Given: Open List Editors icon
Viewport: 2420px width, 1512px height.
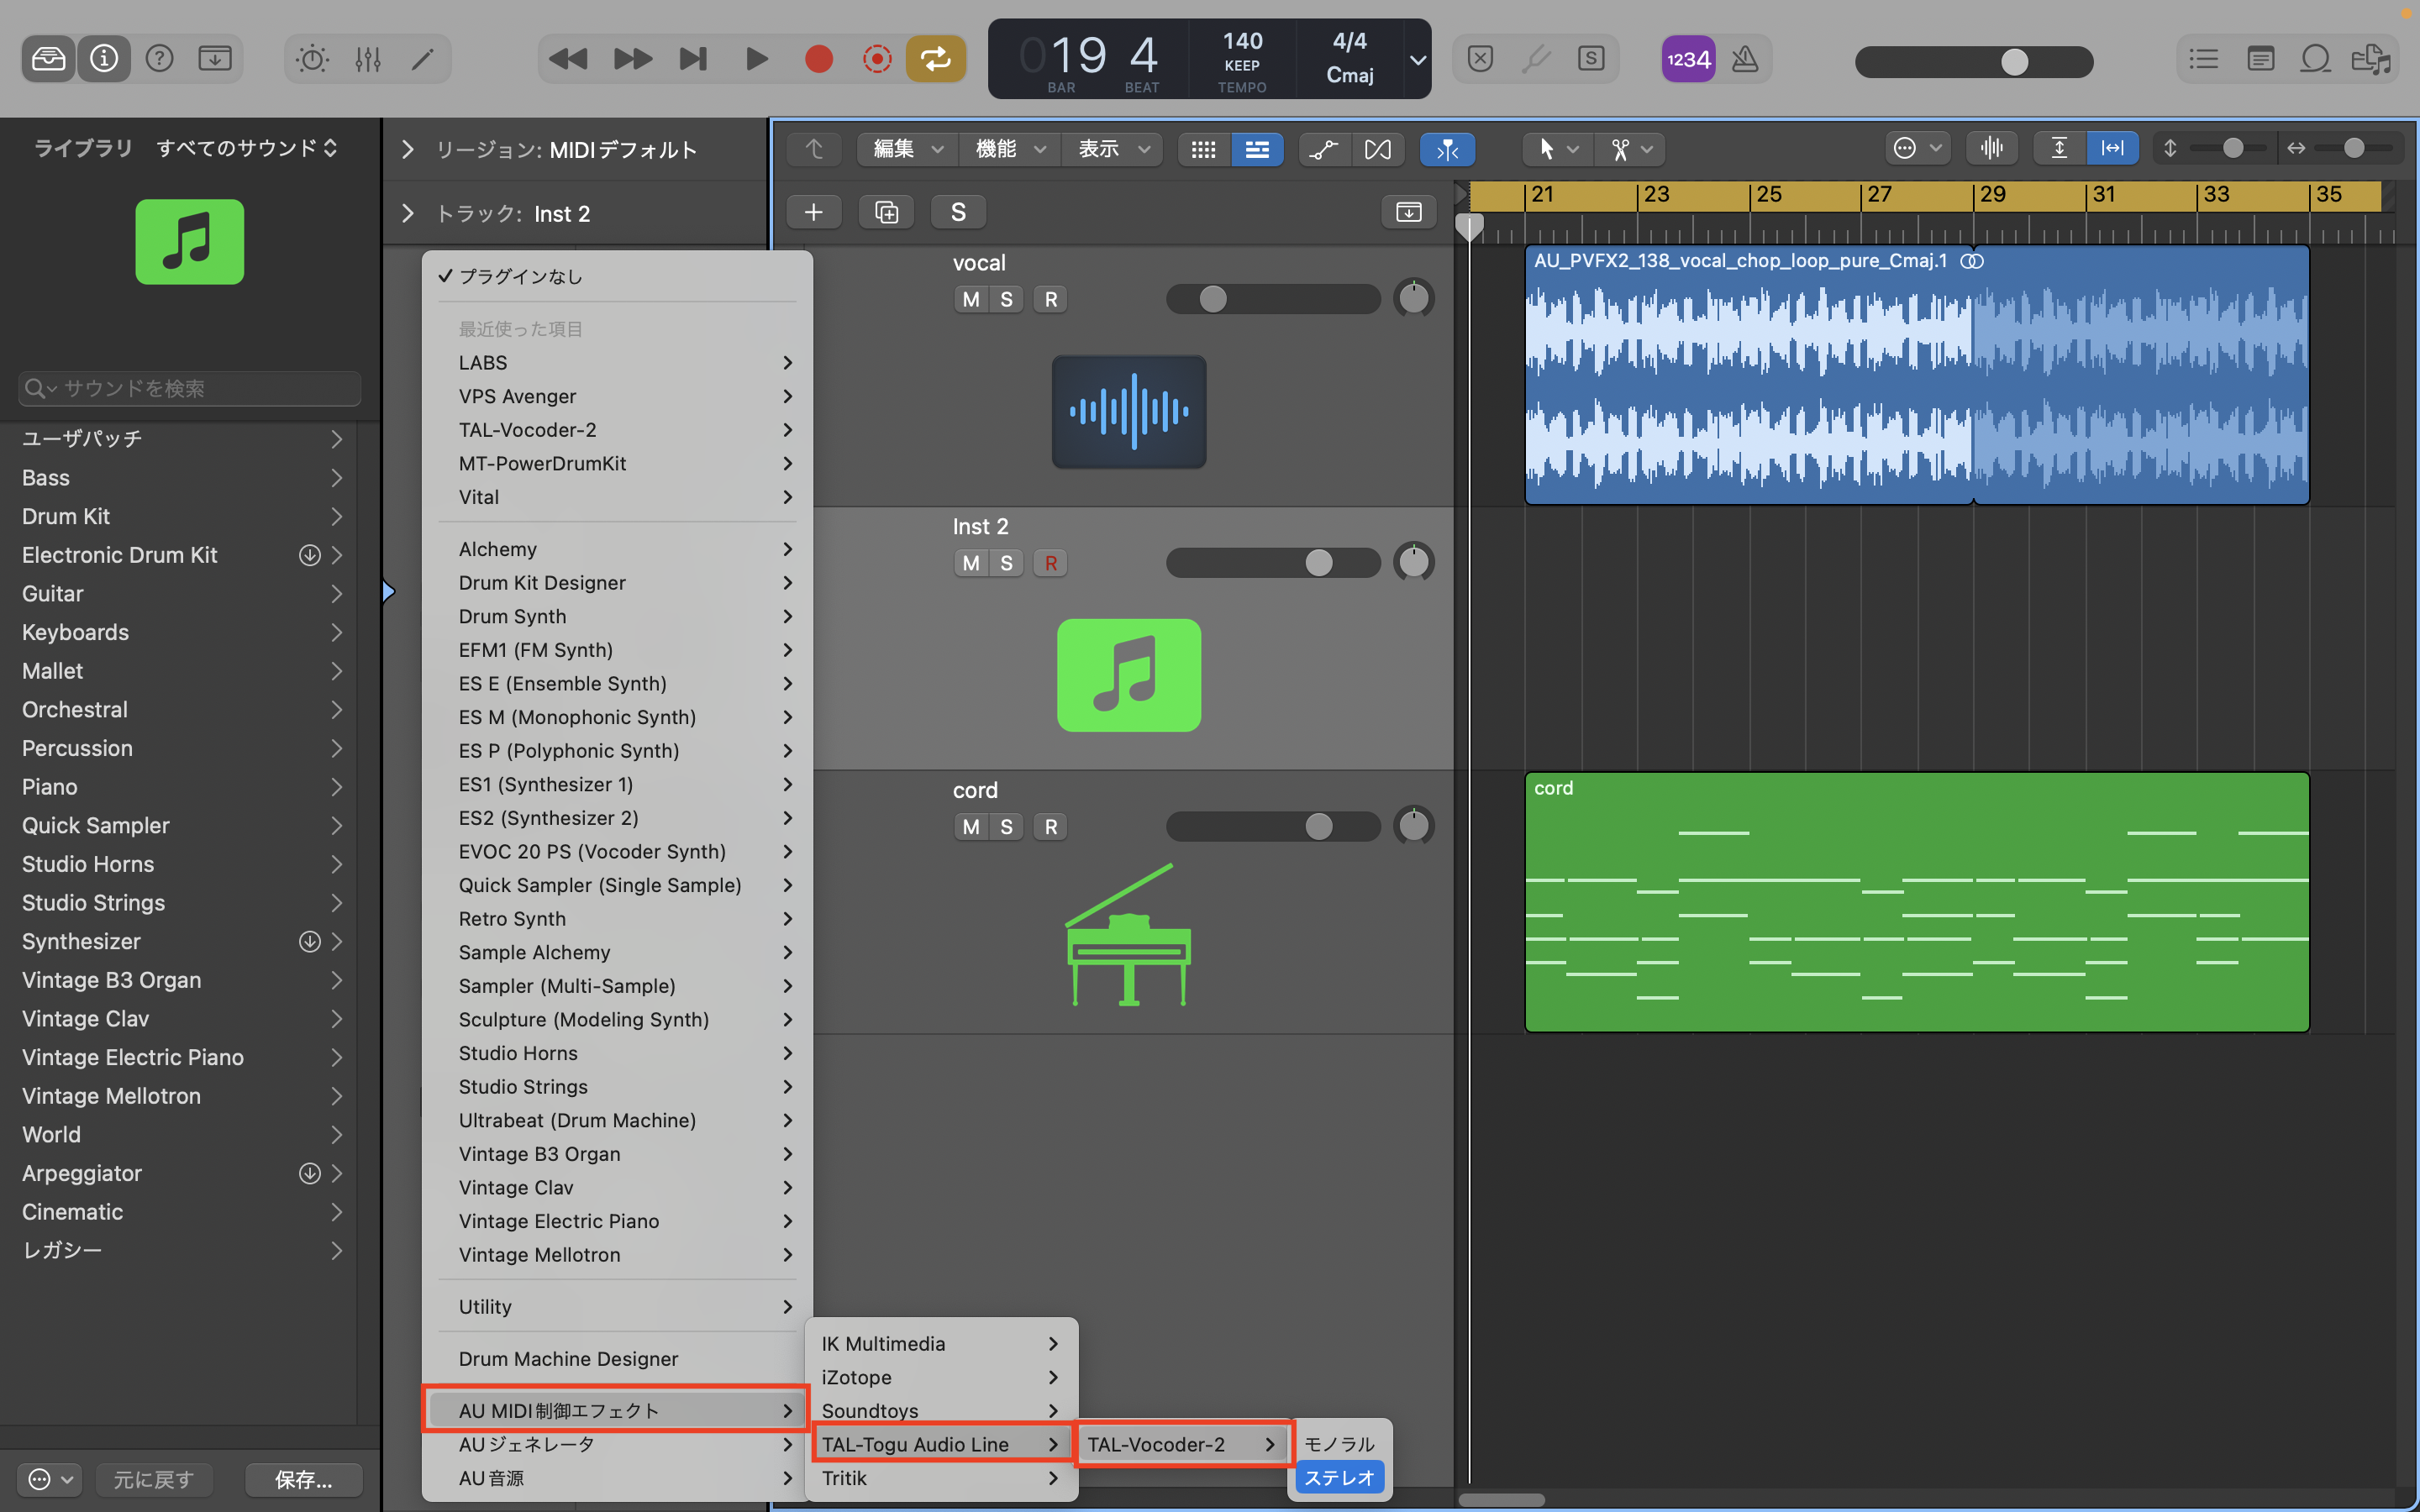Looking at the screenshot, I should click(x=2203, y=59).
